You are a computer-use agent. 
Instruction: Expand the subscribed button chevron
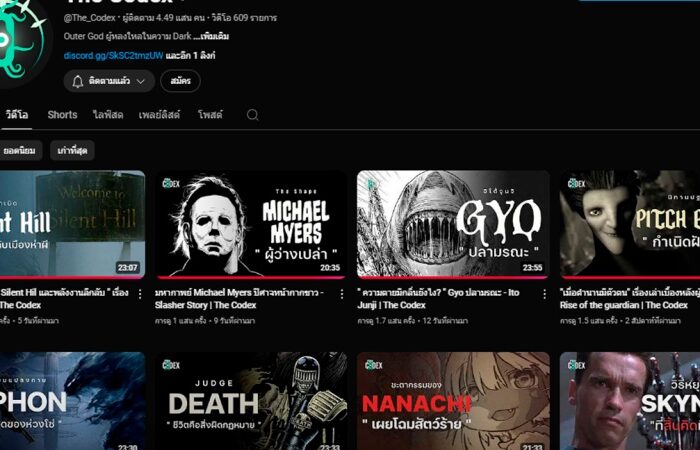pyautogui.click(x=141, y=81)
